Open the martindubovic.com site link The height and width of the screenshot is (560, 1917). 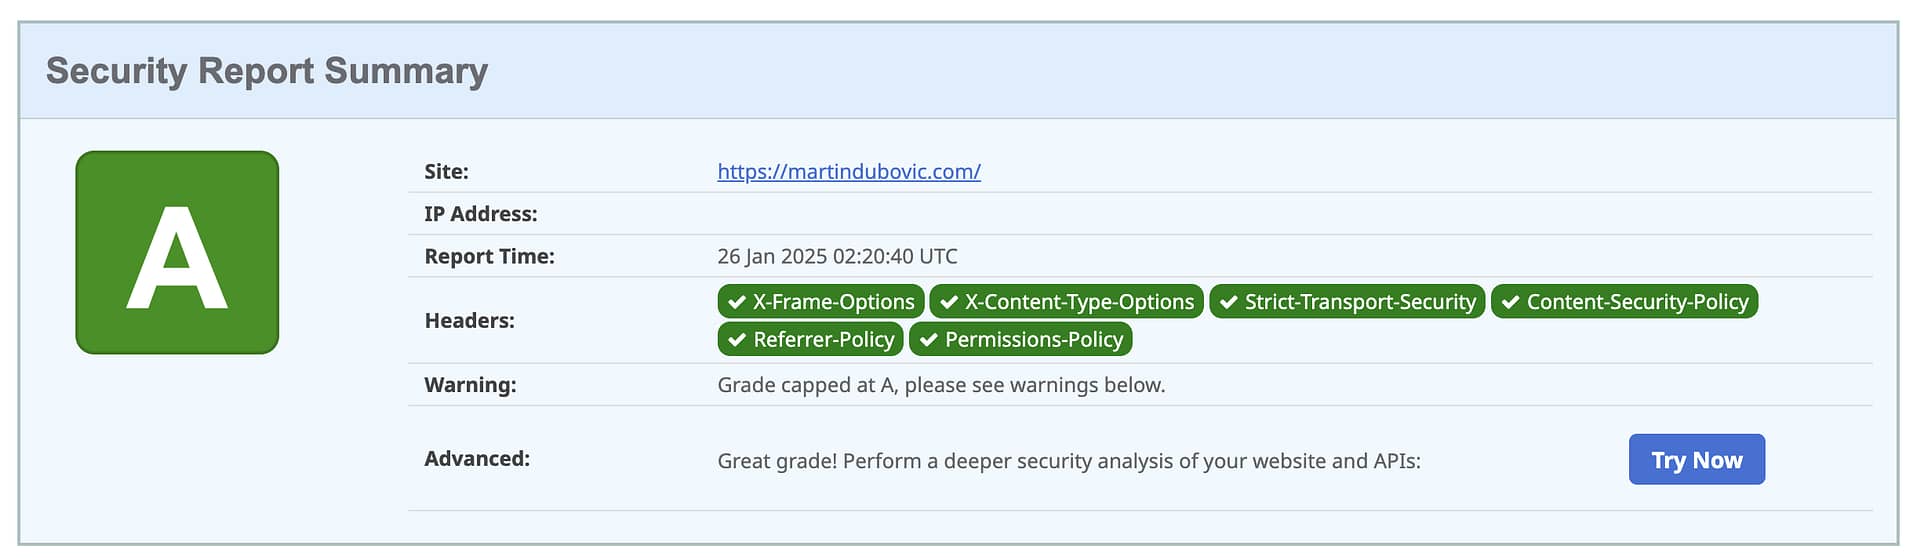(848, 171)
